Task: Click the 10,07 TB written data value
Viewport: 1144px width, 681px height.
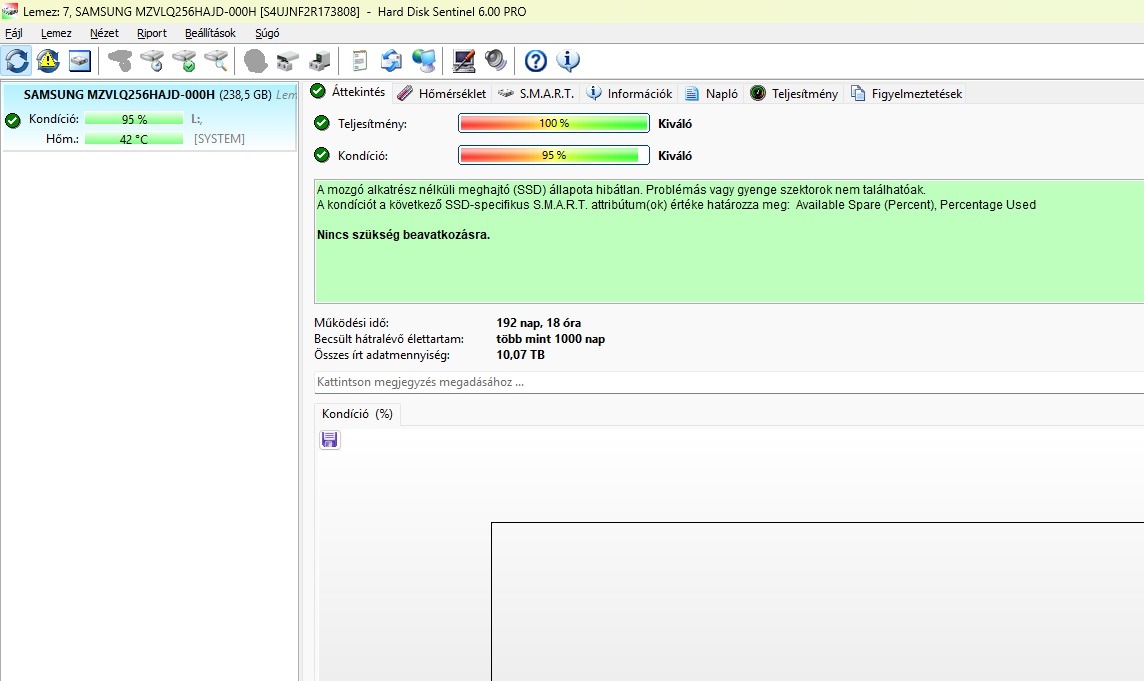Action: [520, 355]
